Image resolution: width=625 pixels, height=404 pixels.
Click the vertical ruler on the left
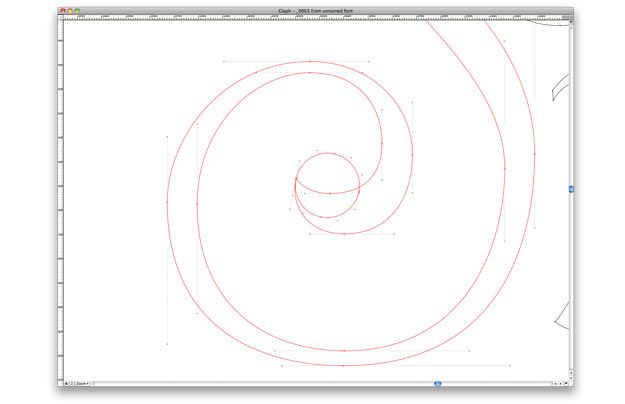(x=62, y=200)
